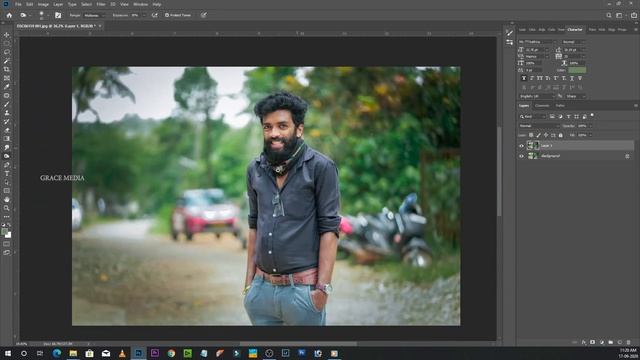The image size is (640, 360).
Task: Click the layer Opacity value field
Action: 582,126
